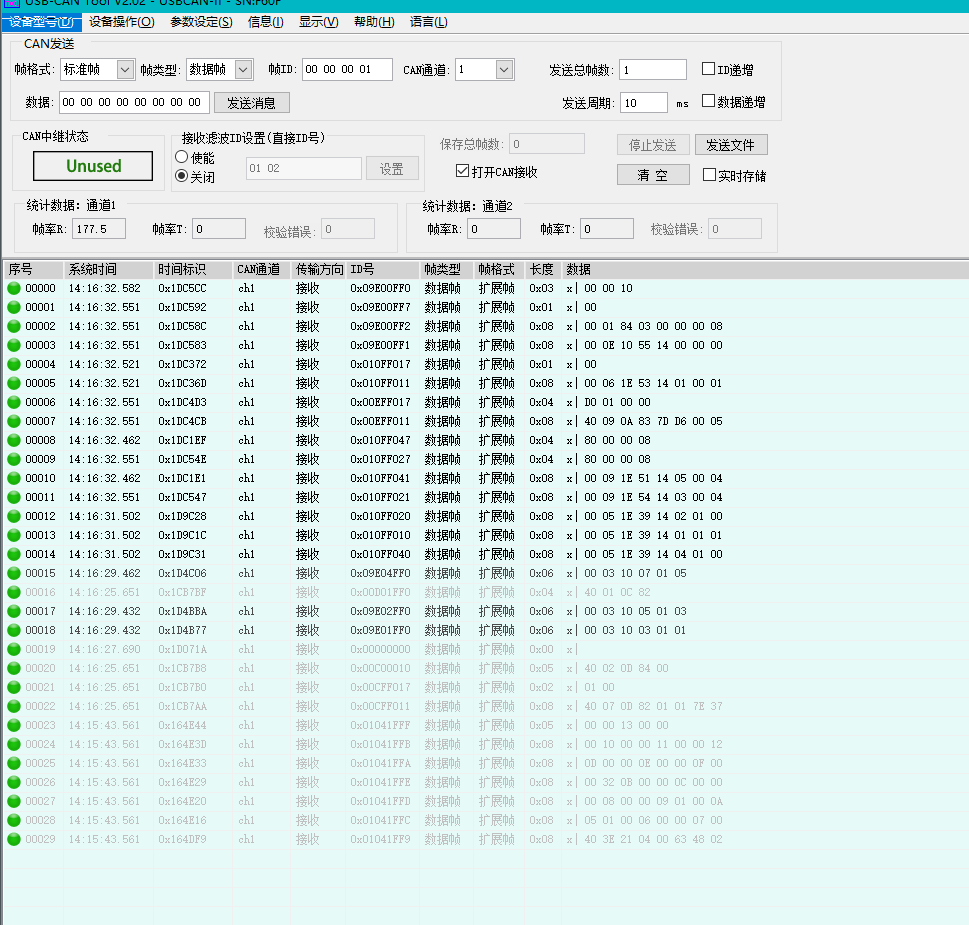Viewport: 969px width, 925px height.
Task: Click the 发送周期 input field
Action: point(643,103)
